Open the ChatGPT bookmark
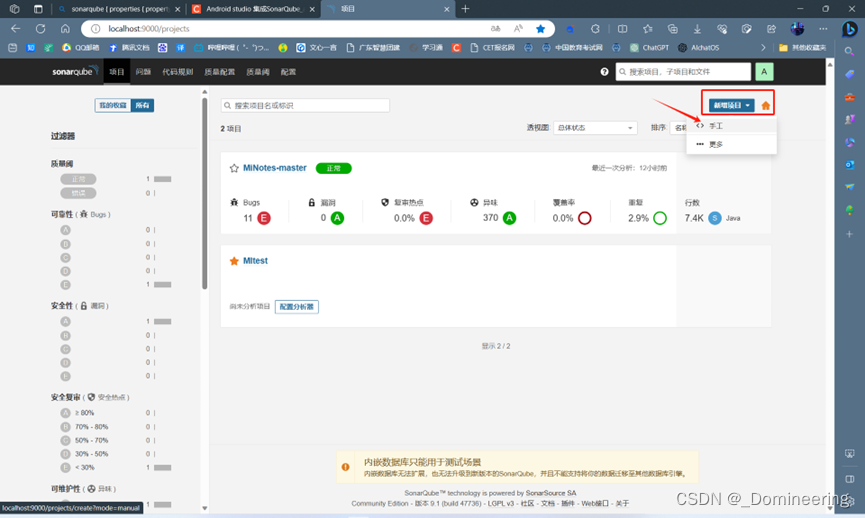Image resolution: width=865 pixels, height=518 pixels. tap(649, 48)
